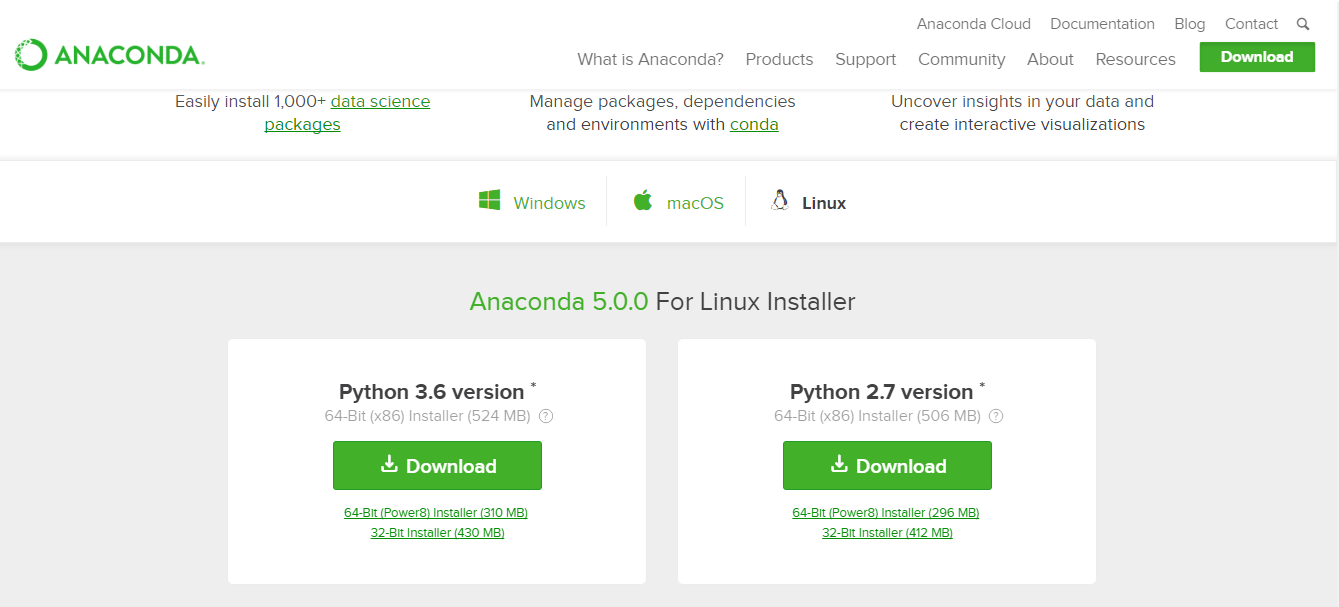This screenshot has width=1339, height=607.
Task: Click help icon beside 524 MB installer
Action: coord(546,416)
